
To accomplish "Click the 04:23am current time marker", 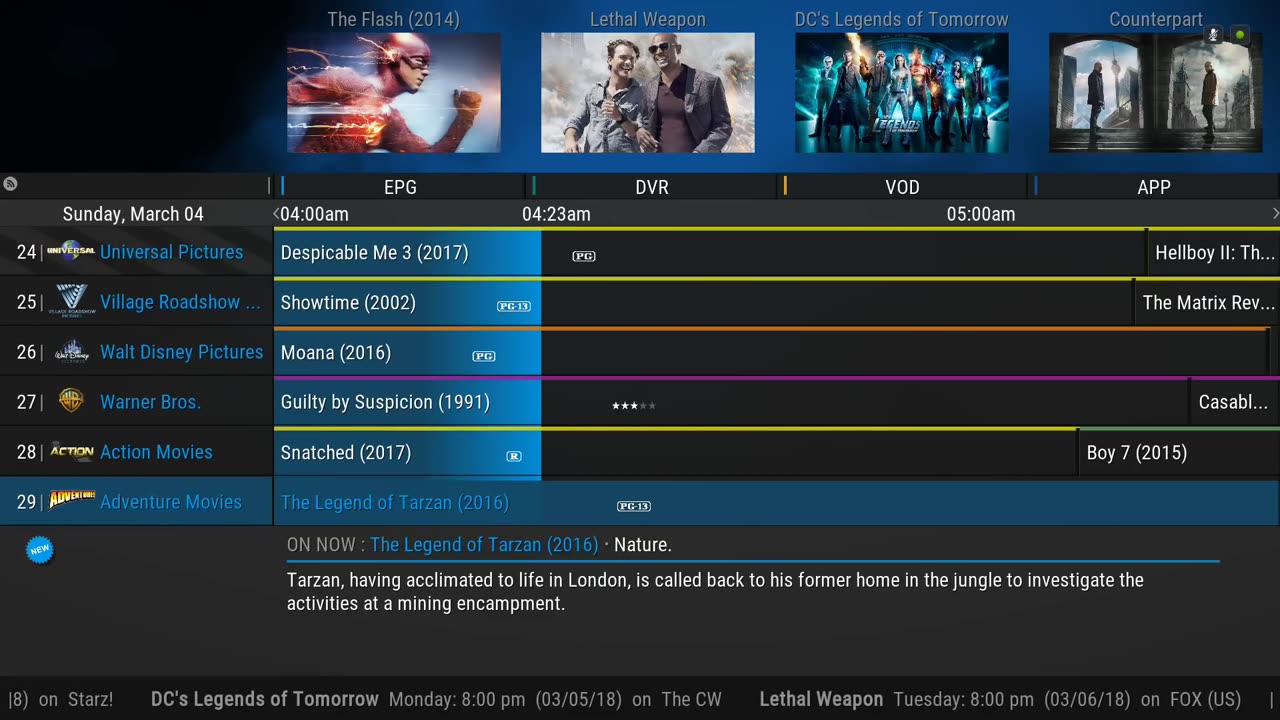I will tap(556, 214).
